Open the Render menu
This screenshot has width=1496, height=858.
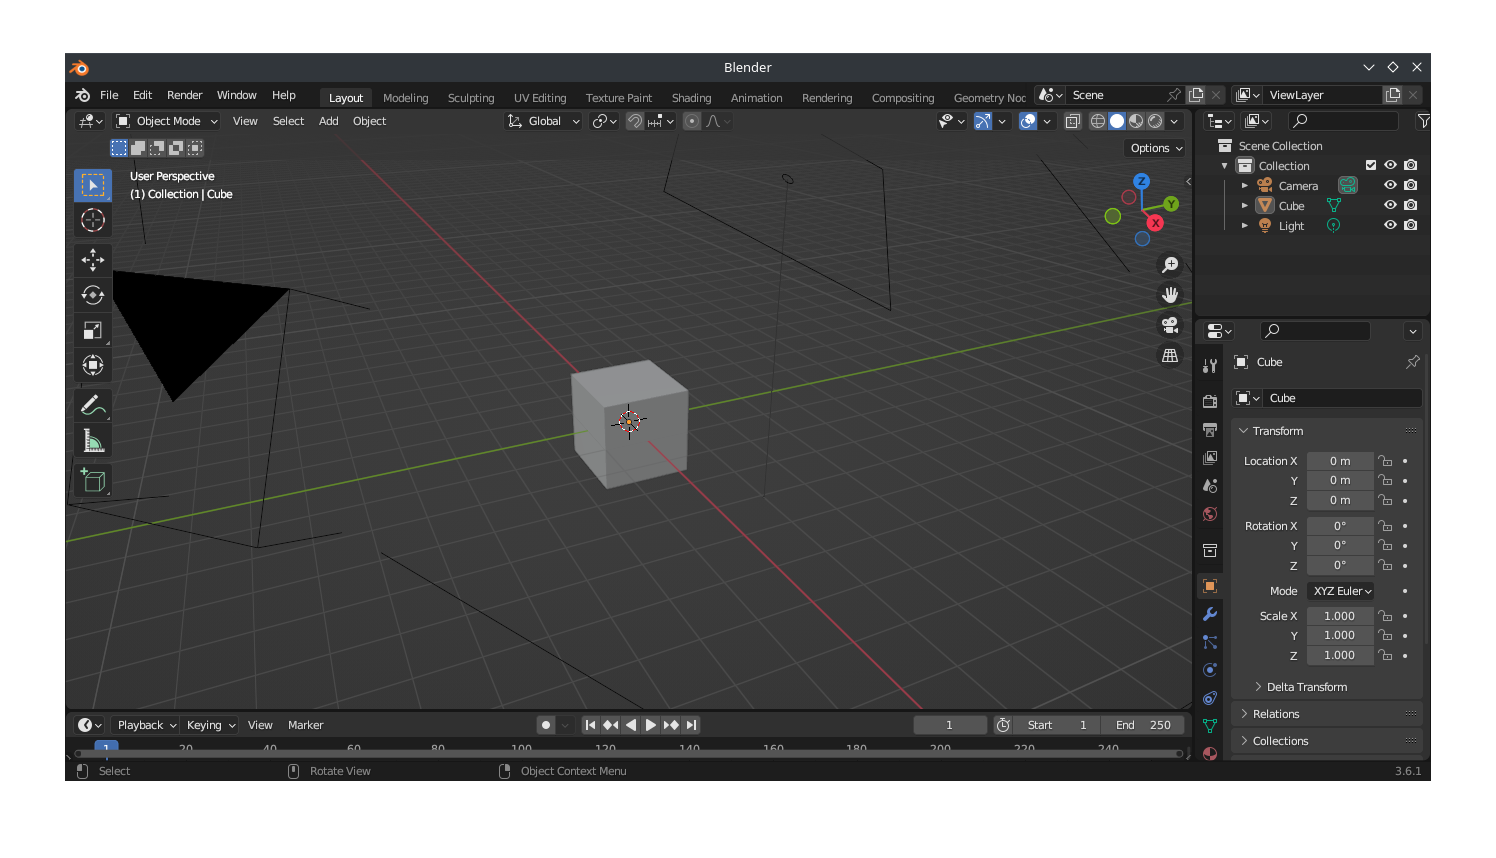[185, 95]
